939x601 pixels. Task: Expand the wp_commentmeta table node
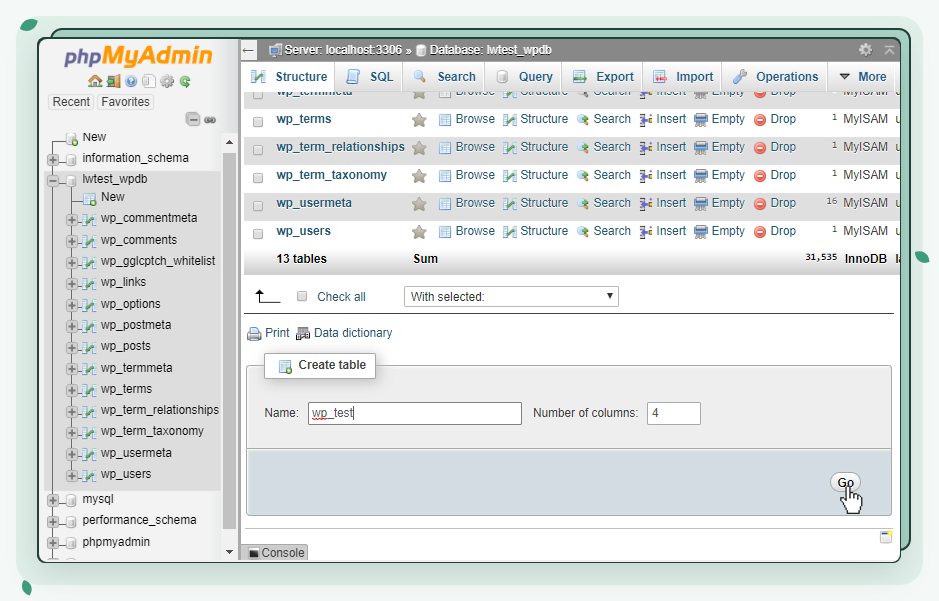(x=71, y=220)
